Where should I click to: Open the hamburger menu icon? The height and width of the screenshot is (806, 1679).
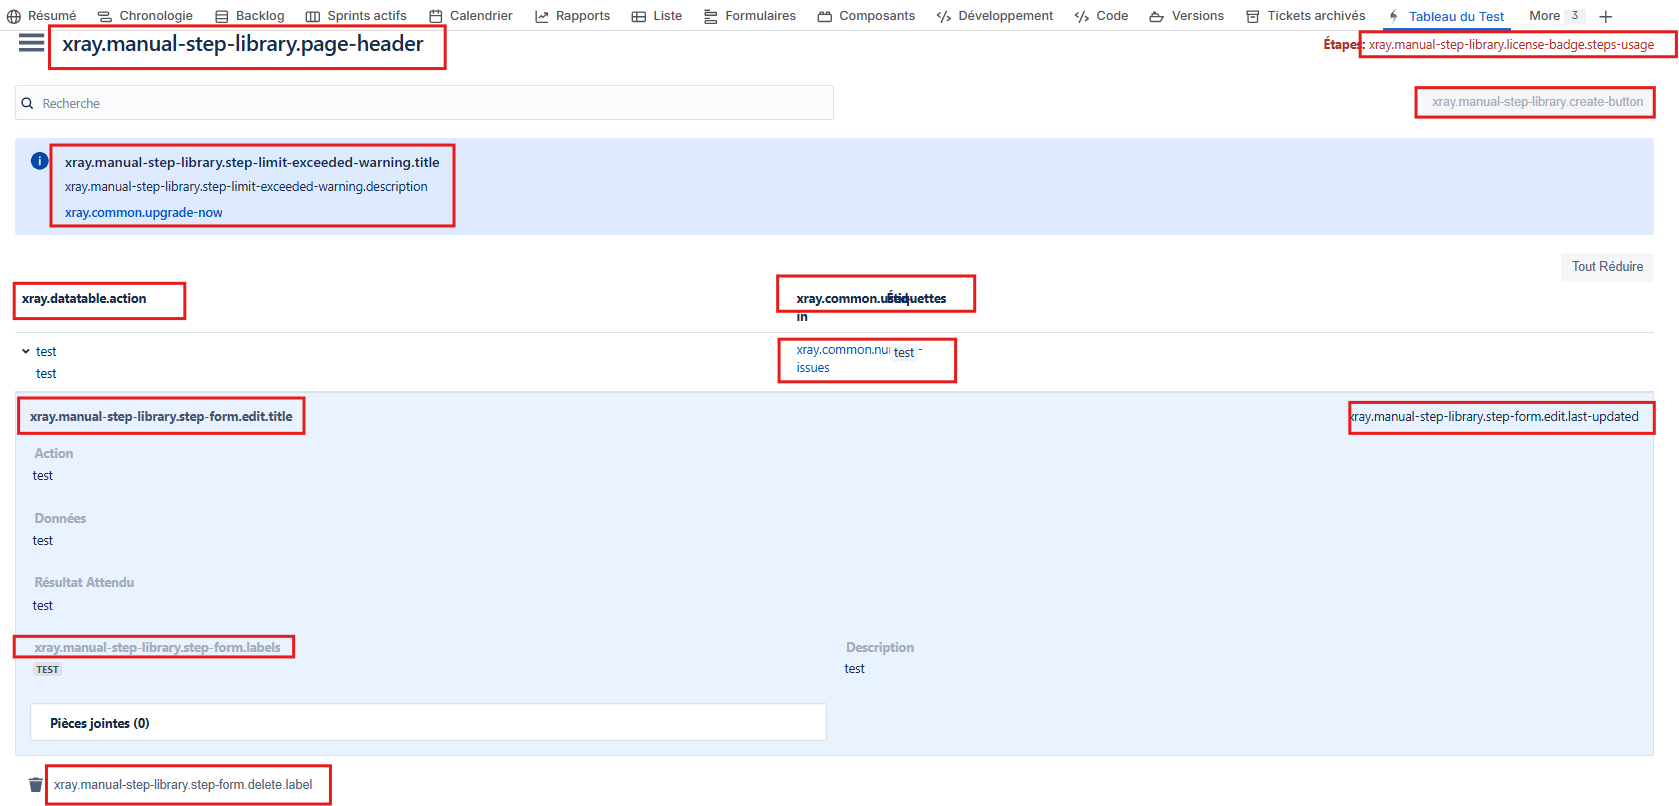pyautogui.click(x=31, y=43)
